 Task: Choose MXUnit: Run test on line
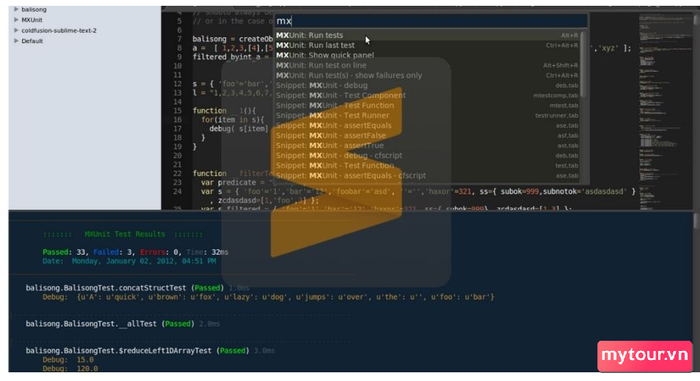click(x=427, y=65)
